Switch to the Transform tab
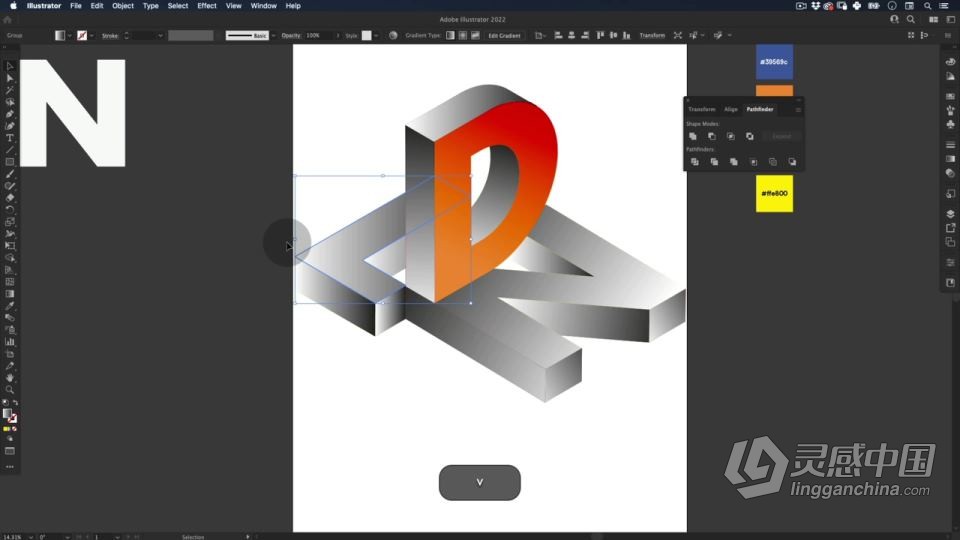 pyautogui.click(x=702, y=110)
